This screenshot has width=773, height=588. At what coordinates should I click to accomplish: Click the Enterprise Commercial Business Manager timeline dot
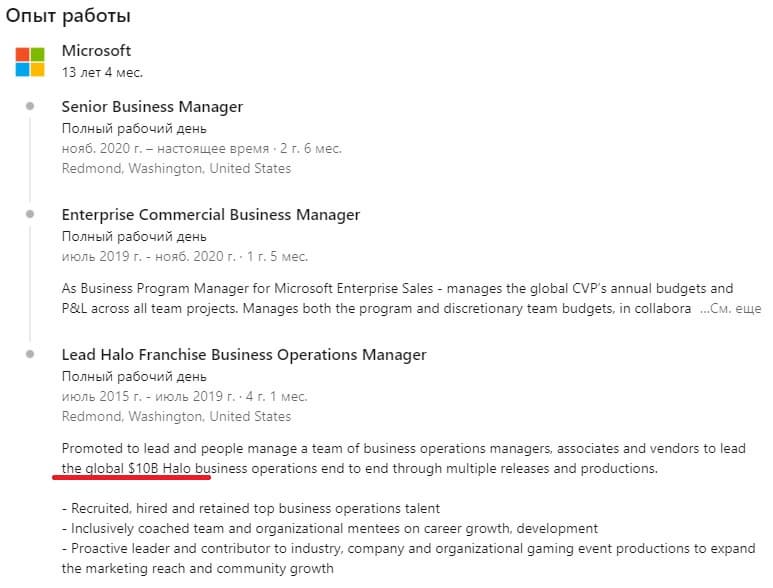point(31,214)
